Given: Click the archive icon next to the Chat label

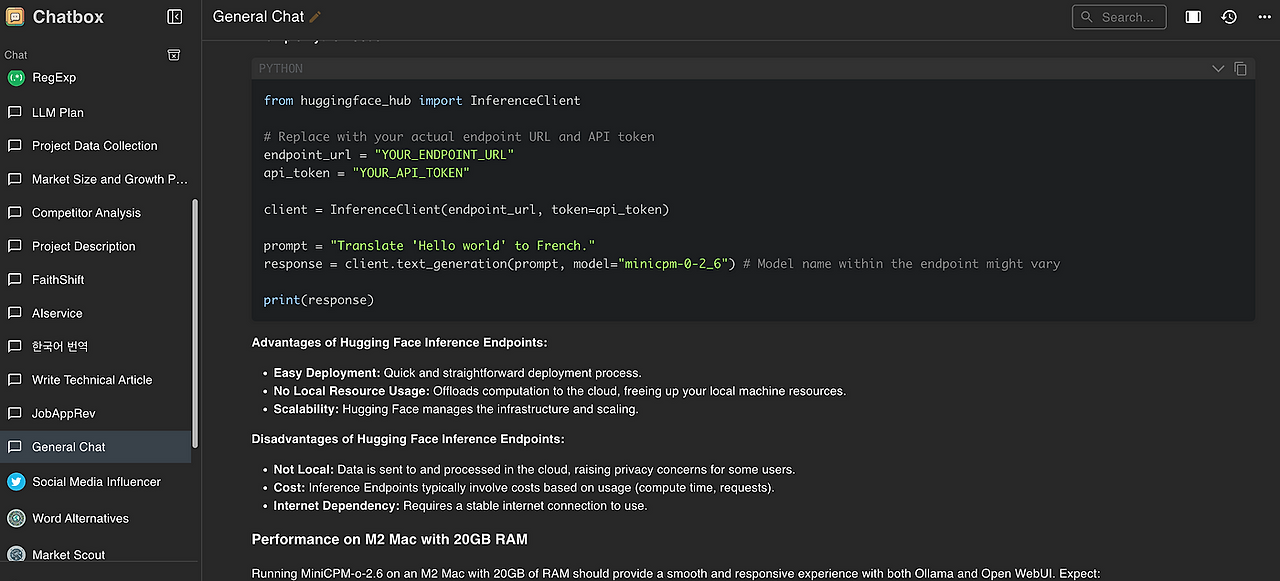Looking at the screenshot, I should [174, 55].
